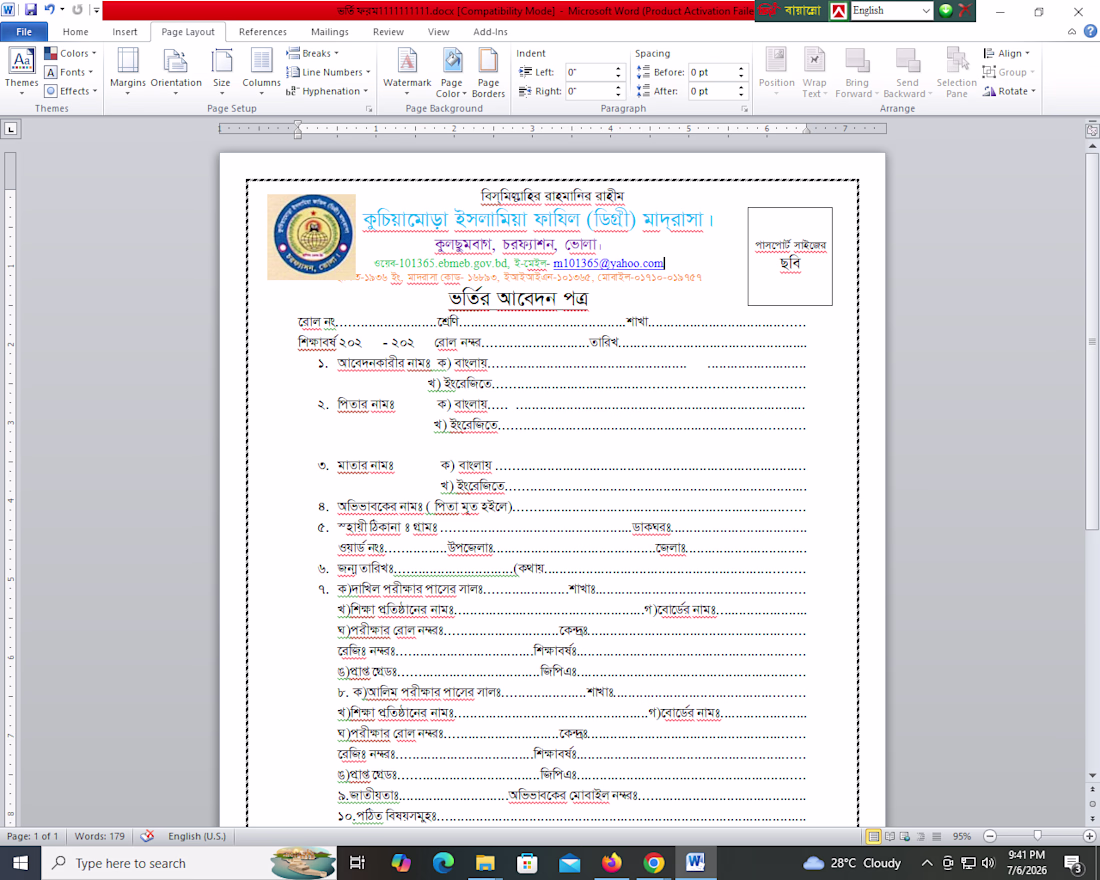Open the Margins options
This screenshot has height=880, width=1100.
pyautogui.click(x=128, y=72)
